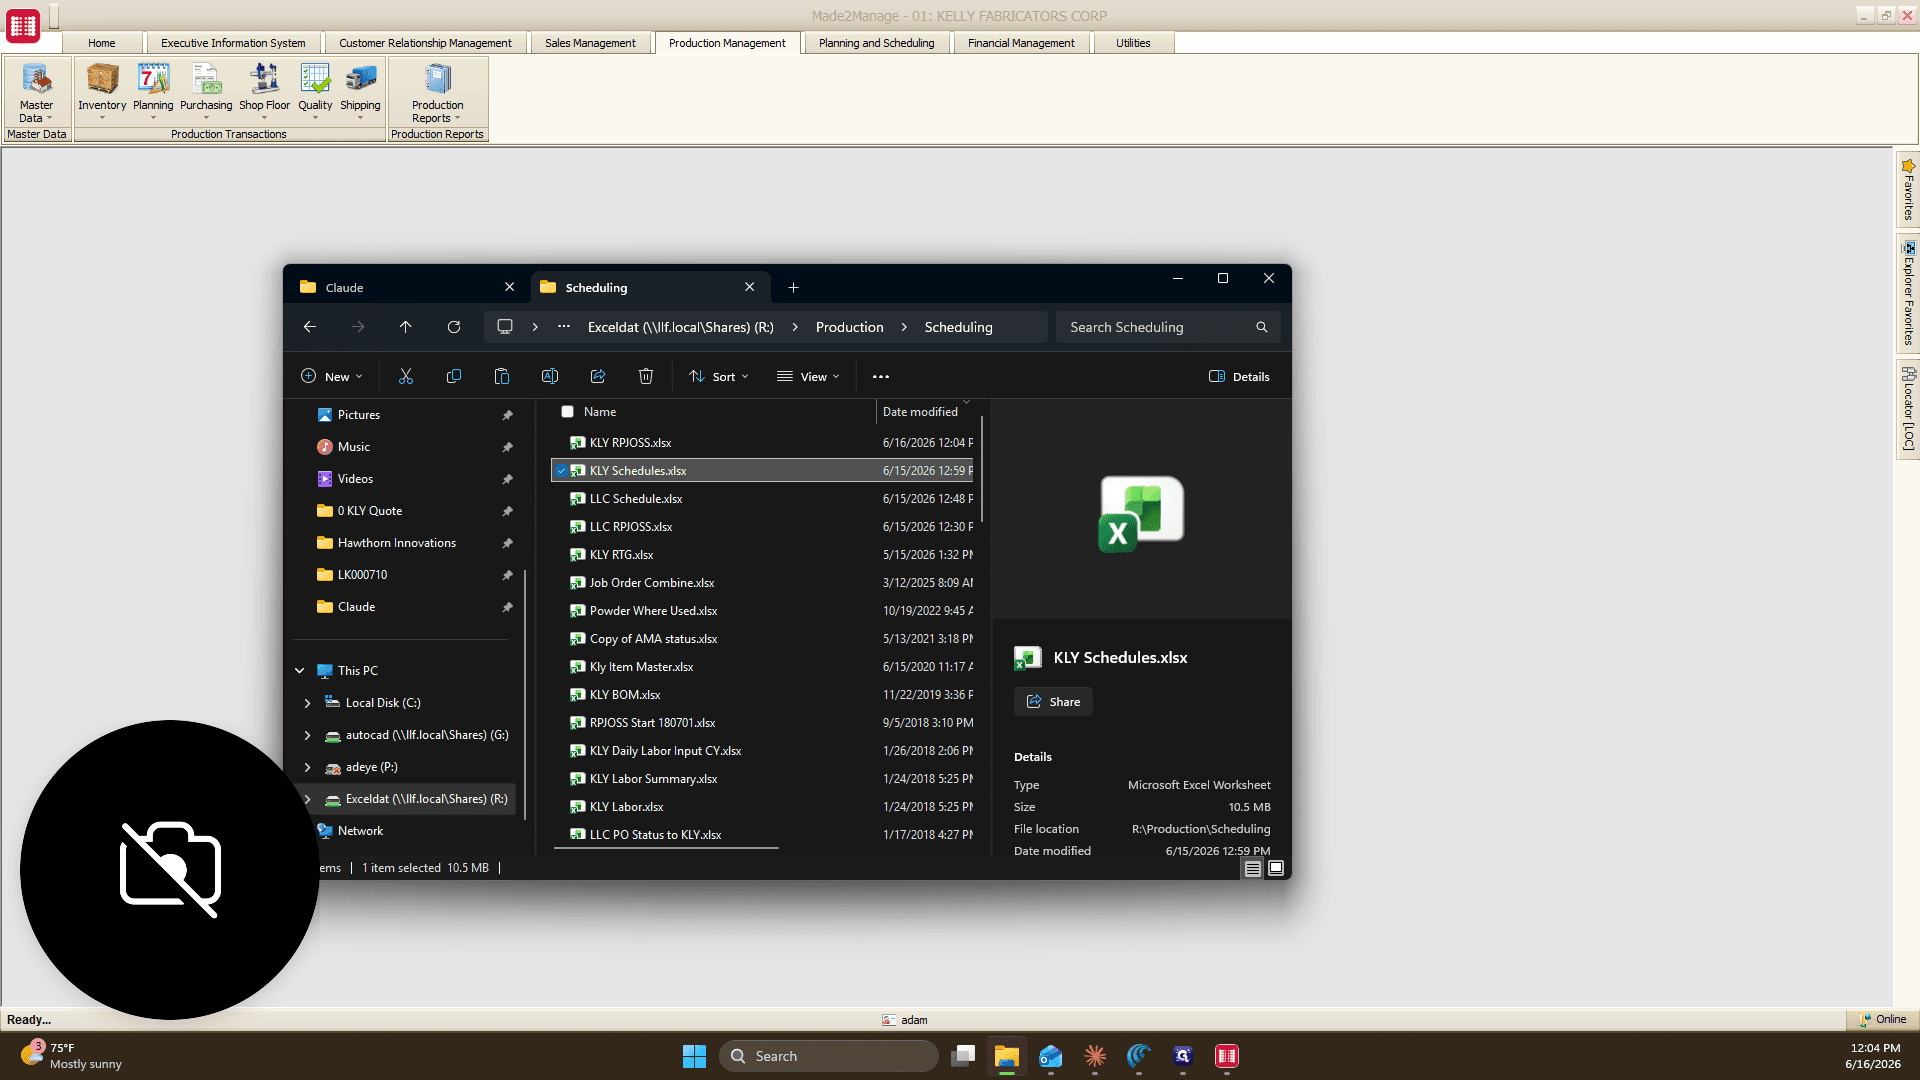Open the Favorites side panel tab
This screenshot has width=1920, height=1080.
click(1908, 189)
